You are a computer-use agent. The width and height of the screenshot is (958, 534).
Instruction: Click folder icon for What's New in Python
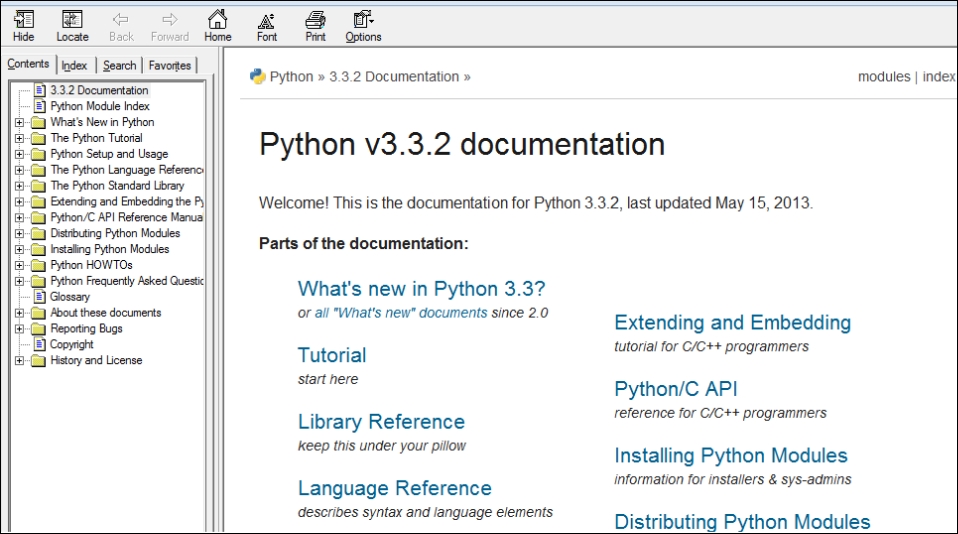coord(38,122)
